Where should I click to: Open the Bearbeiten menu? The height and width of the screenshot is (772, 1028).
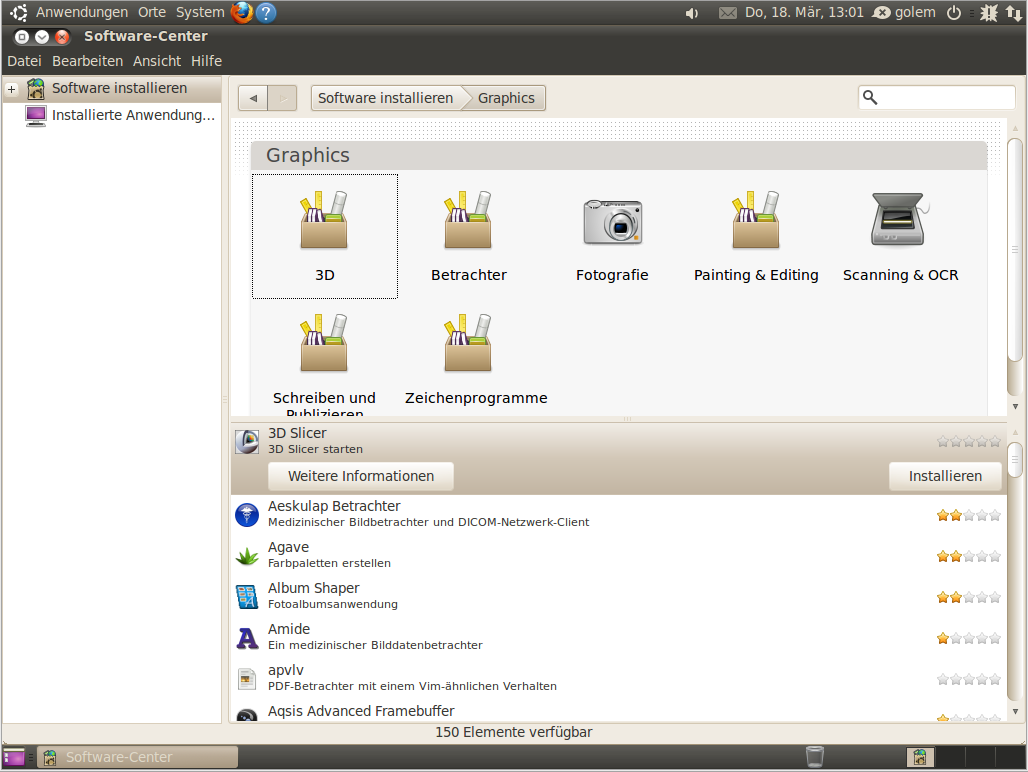(x=88, y=61)
